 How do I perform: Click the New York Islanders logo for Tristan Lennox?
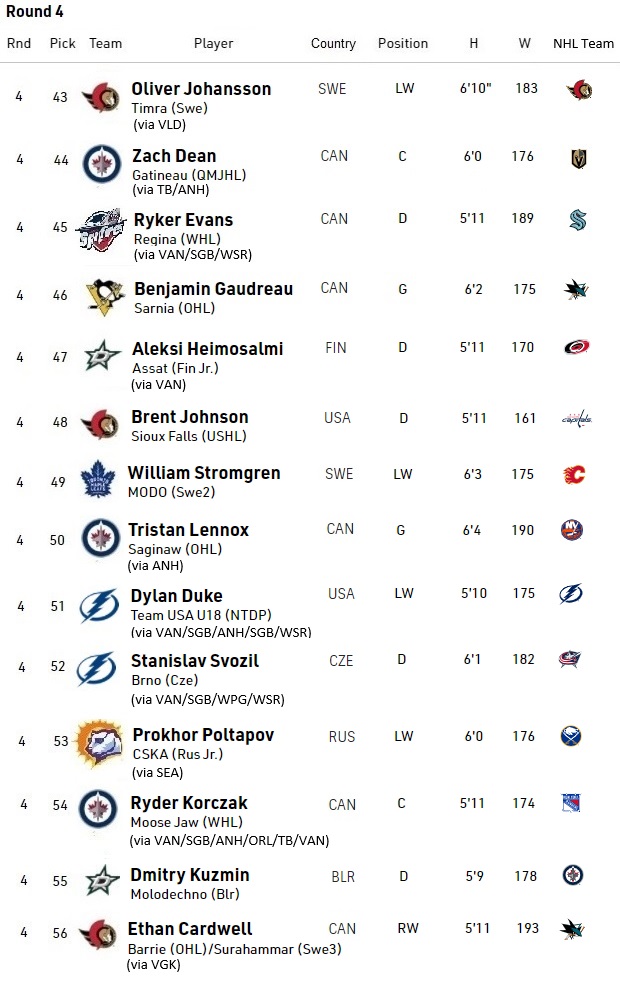click(x=572, y=530)
